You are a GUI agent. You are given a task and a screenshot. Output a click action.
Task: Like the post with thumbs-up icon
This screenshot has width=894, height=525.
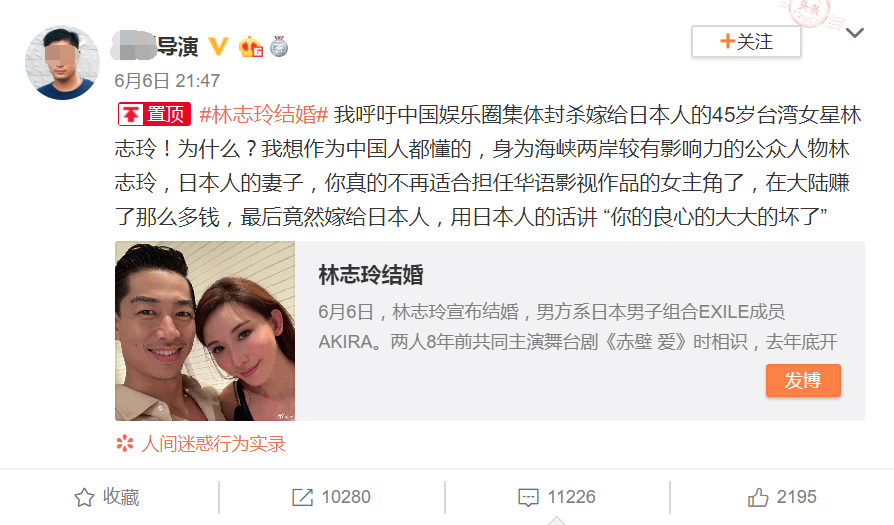758,497
